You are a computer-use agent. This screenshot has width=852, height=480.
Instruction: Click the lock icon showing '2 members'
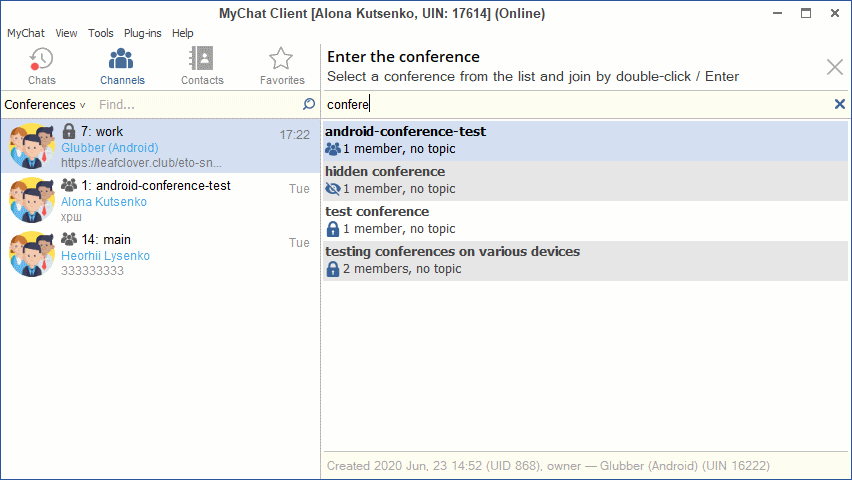click(333, 269)
